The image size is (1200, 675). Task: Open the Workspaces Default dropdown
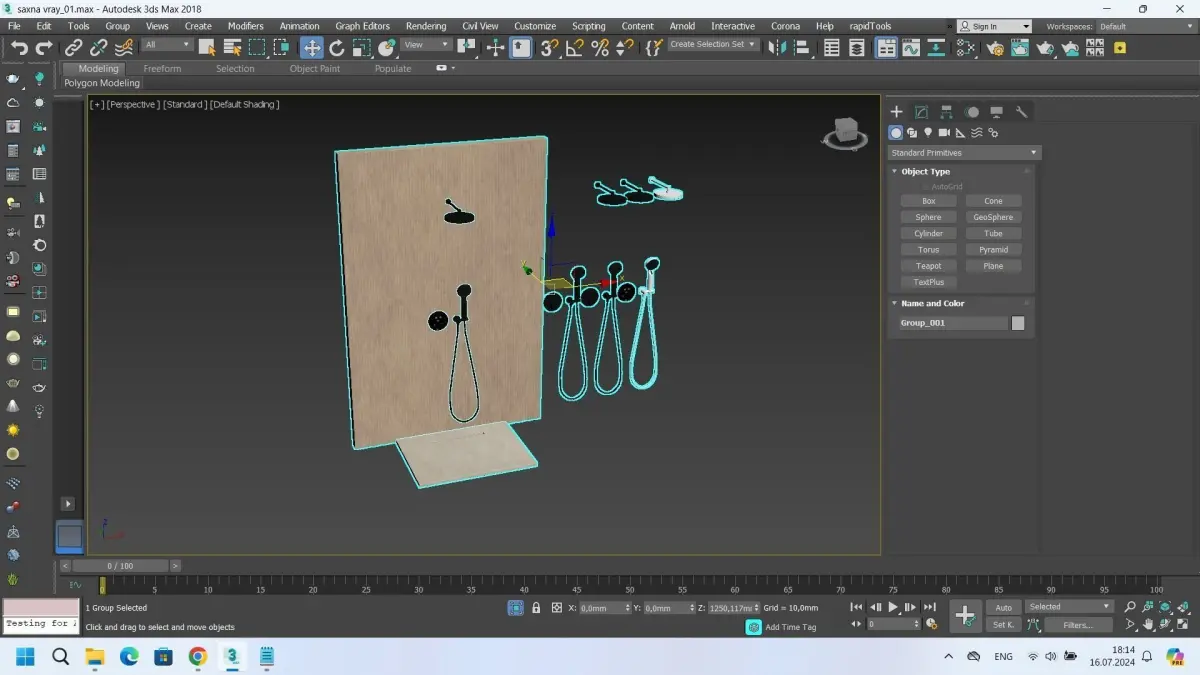(x=1146, y=26)
